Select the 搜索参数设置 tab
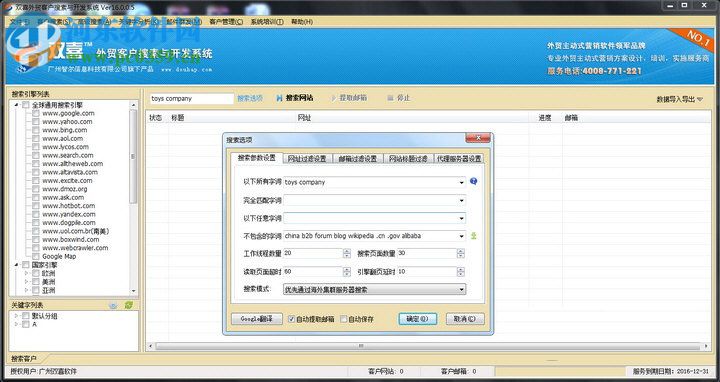This screenshot has width=720, height=382. tap(257, 157)
